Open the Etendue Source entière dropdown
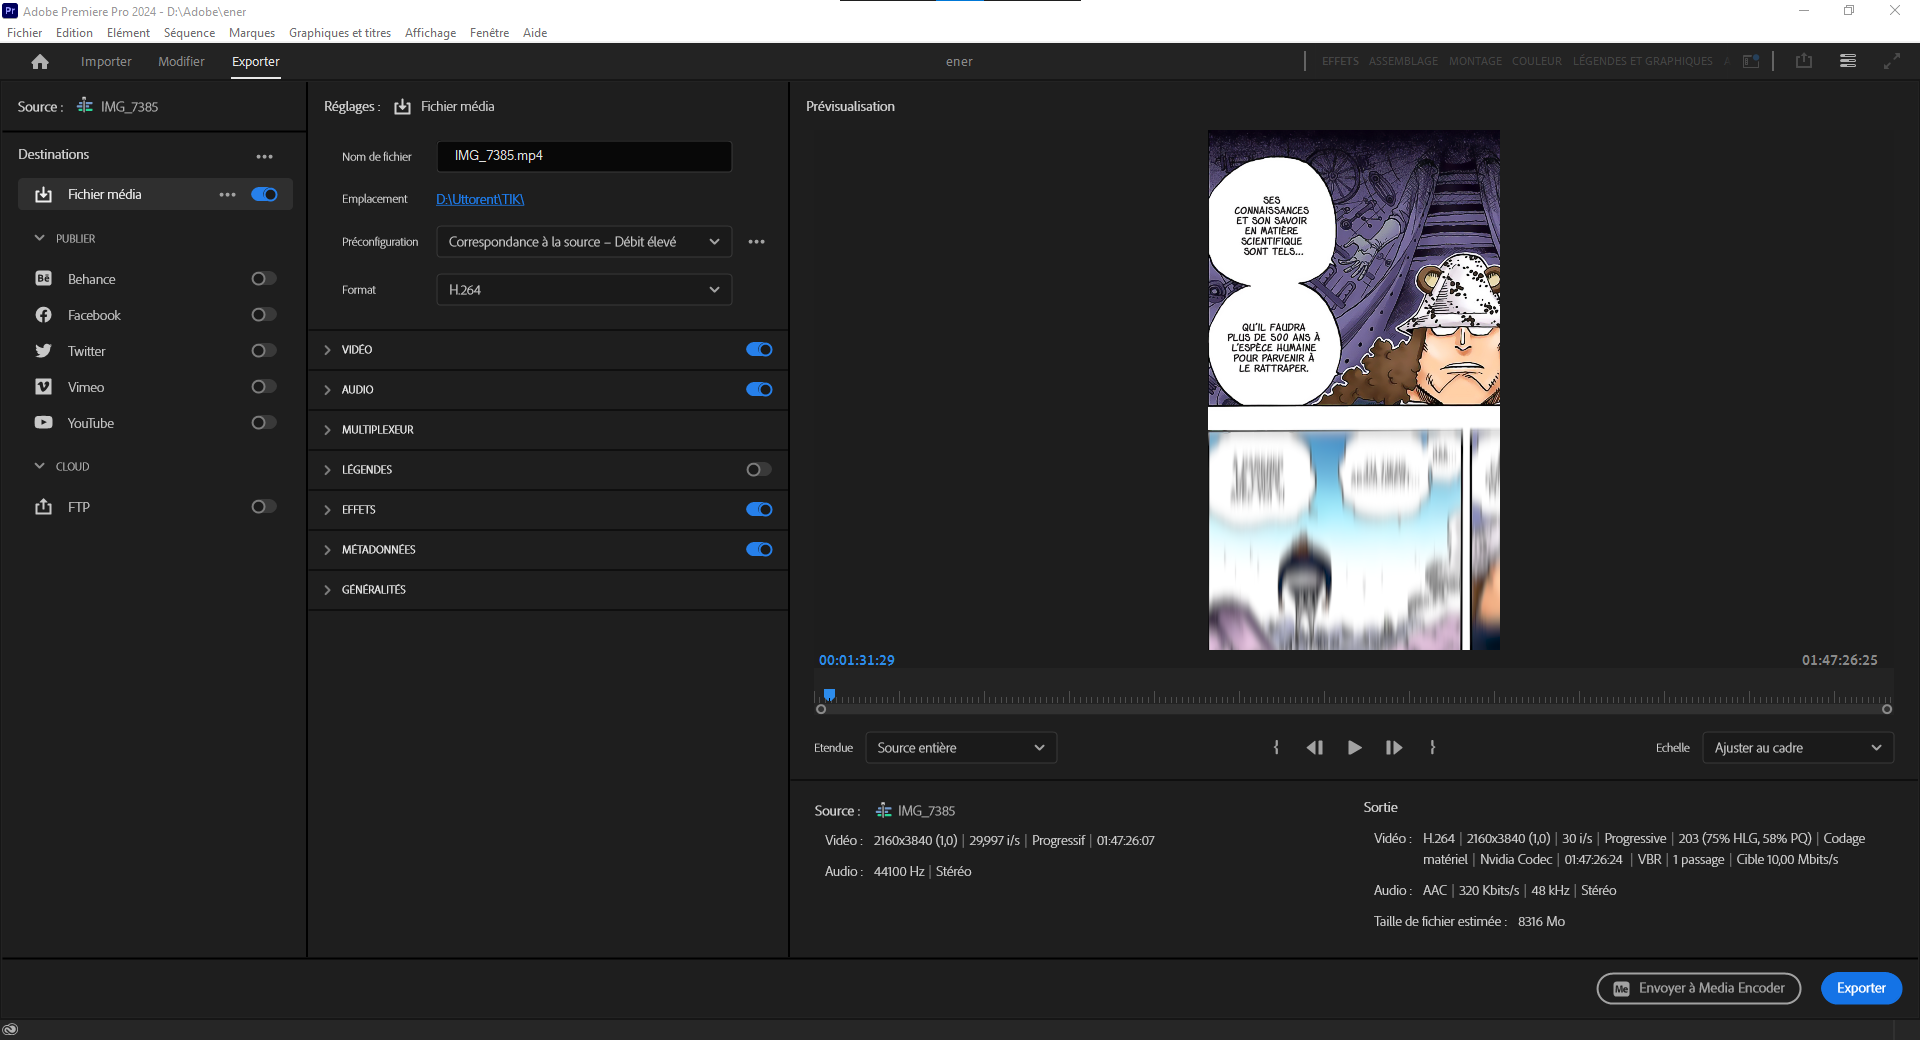1920x1040 pixels. coord(961,748)
